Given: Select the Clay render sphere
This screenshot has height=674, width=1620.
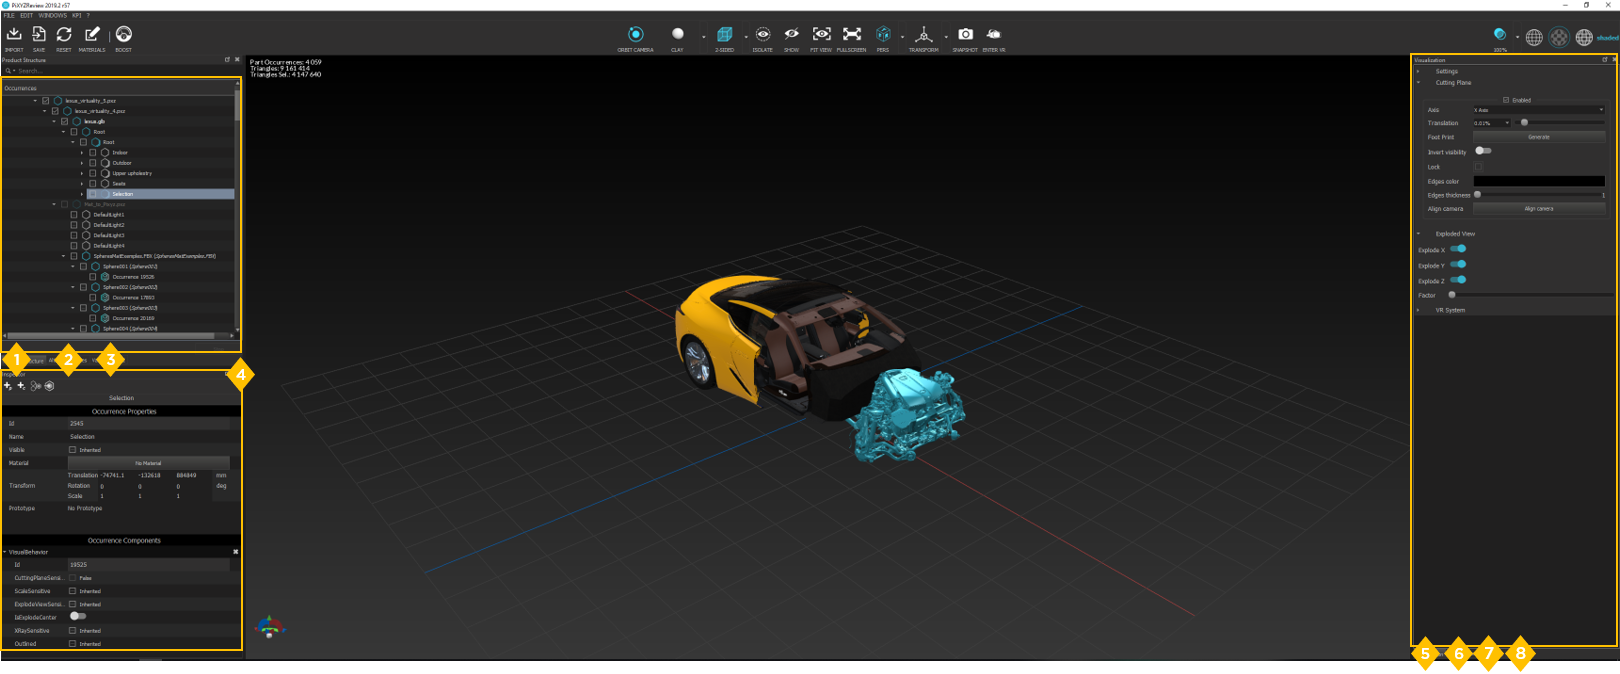Looking at the screenshot, I should (678, 34).
